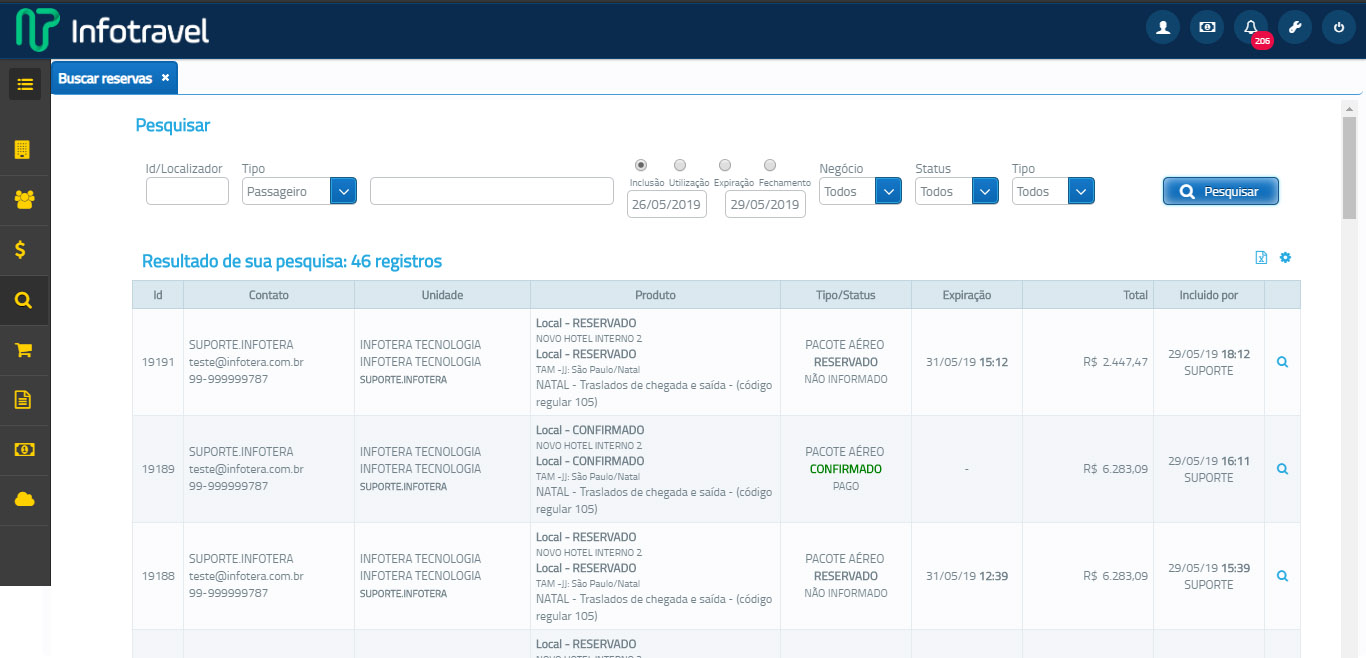This screenshot has height=658, width=1366.
Task: Select the Utilização radio button
Action: [680, 165]
